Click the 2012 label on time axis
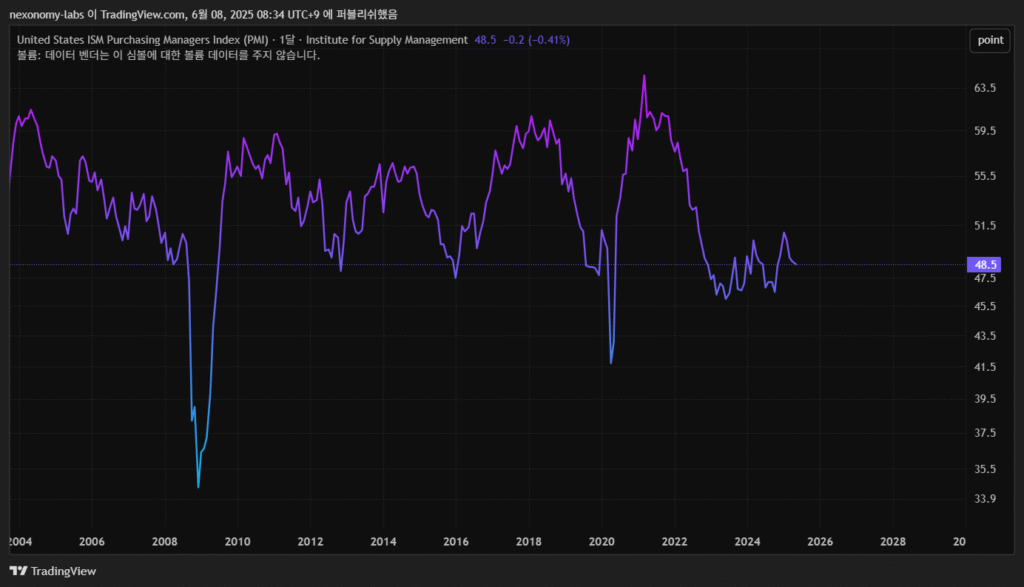 tap(310, 541)
